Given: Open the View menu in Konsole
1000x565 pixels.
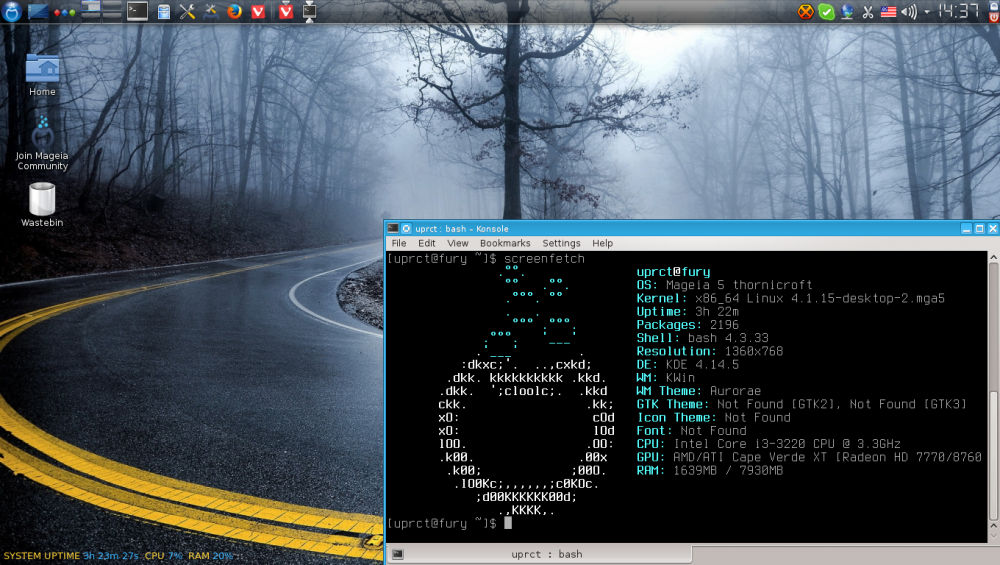Looking at the screenshot, I should click(457, 243).
